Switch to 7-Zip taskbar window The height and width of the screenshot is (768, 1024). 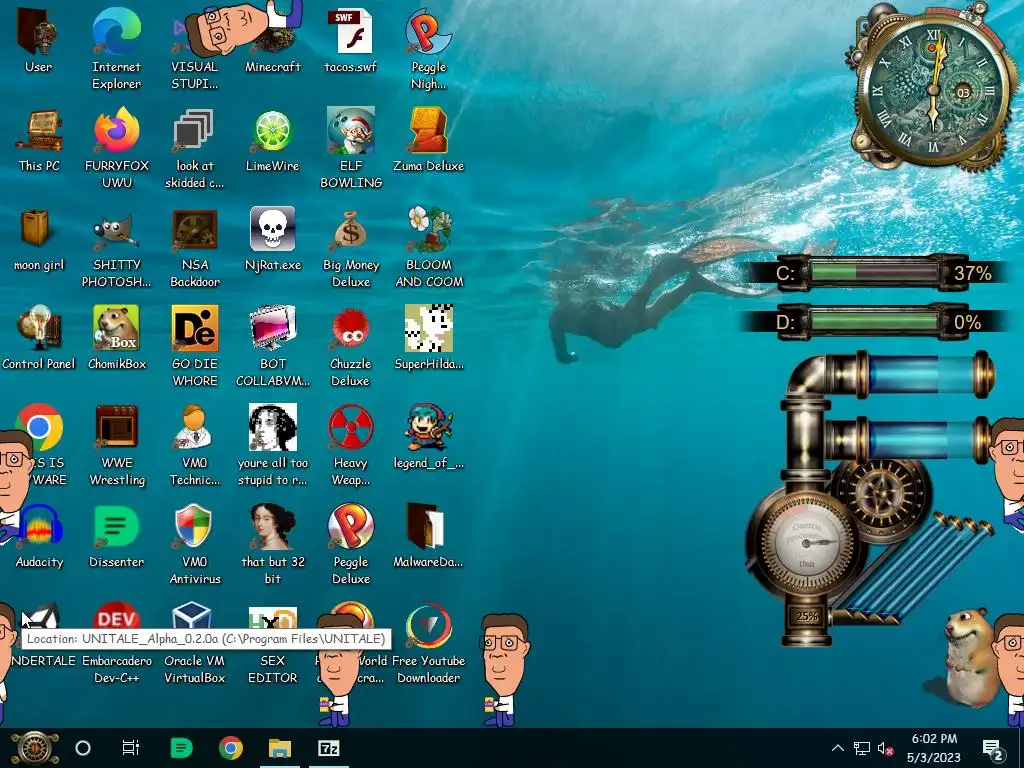[328, 748]
